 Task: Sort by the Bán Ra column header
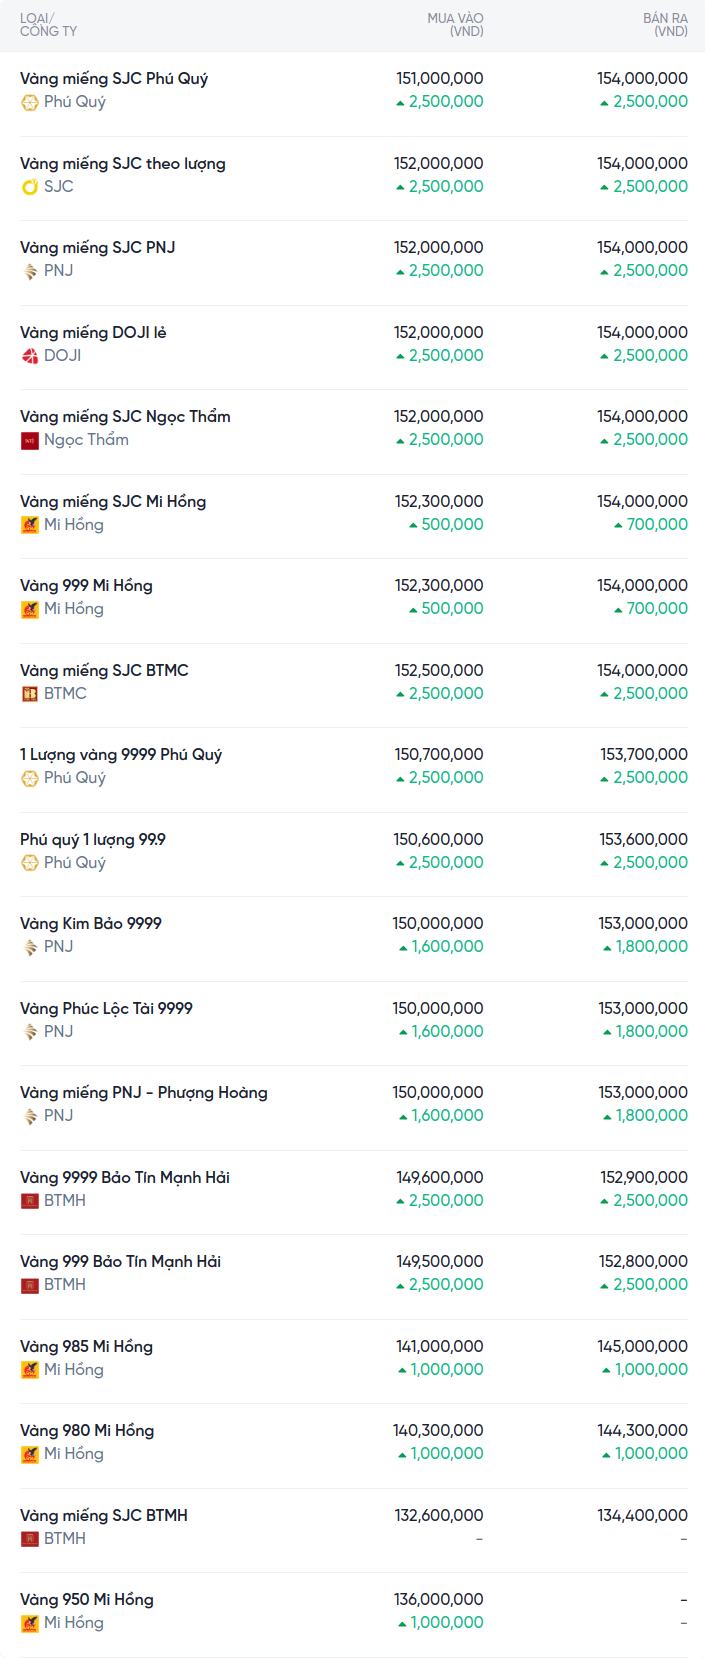[665, 25]
